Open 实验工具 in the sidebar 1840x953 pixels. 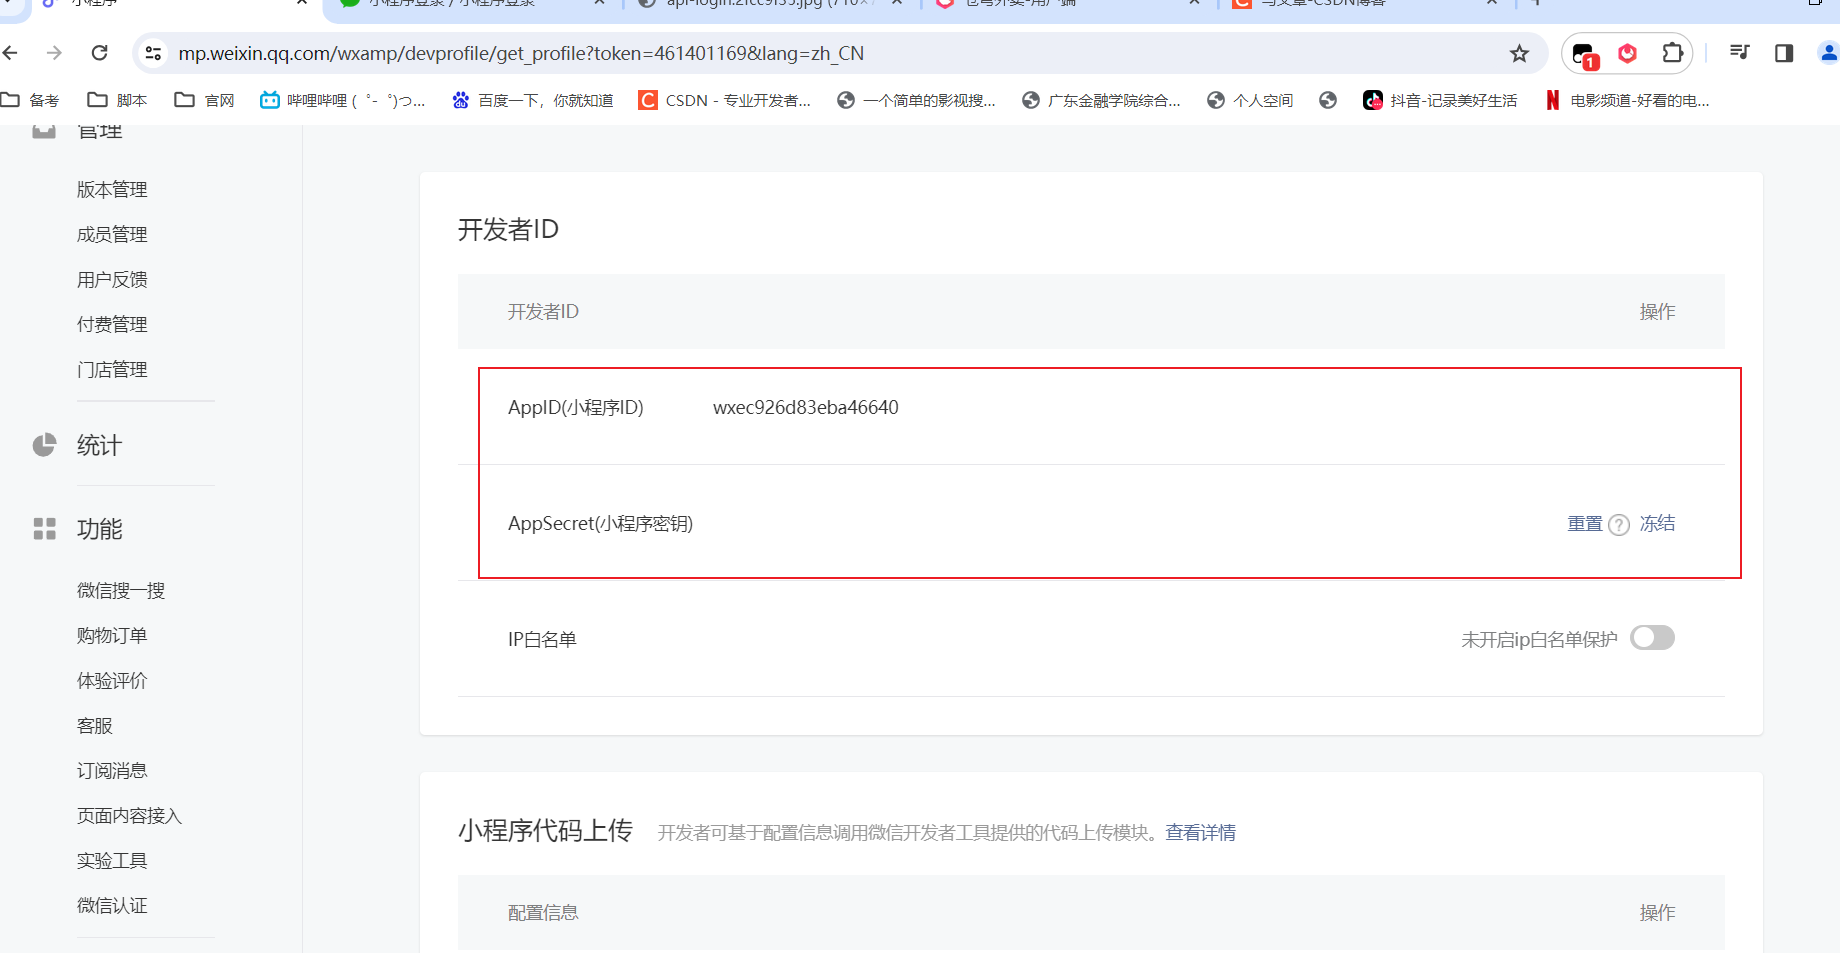[x=112, y=861]
